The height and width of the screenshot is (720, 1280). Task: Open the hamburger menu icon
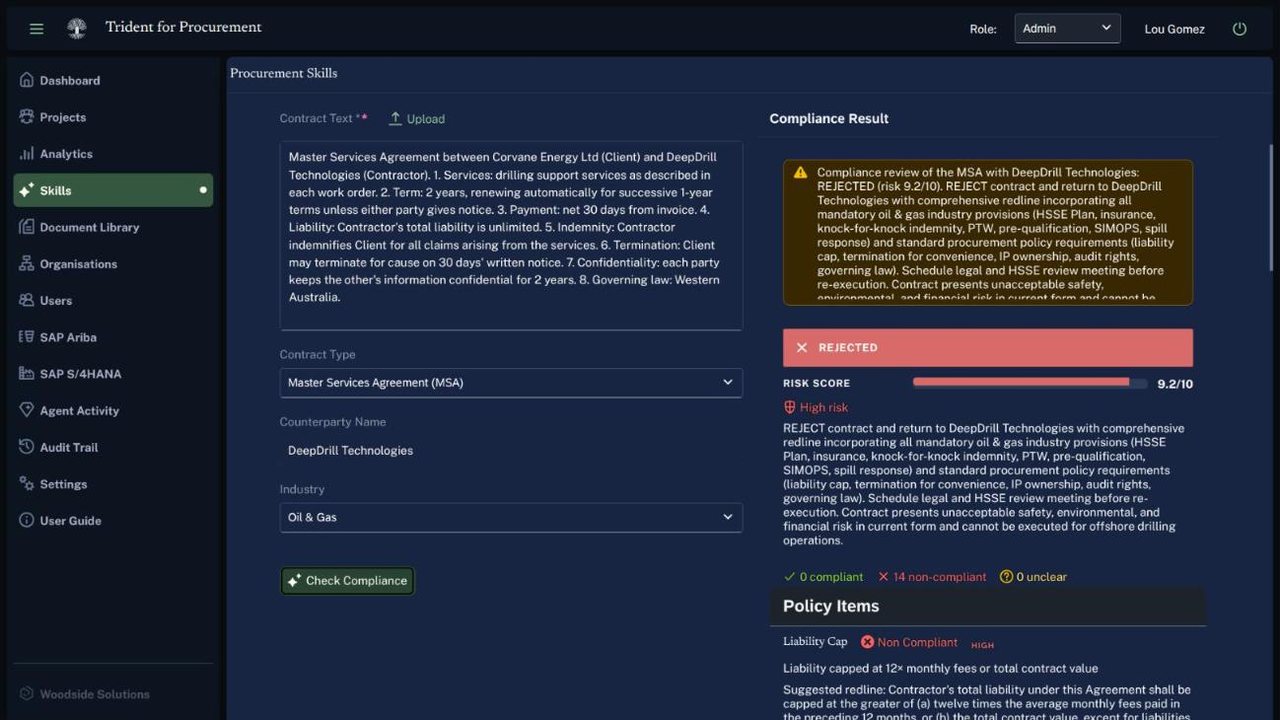click(37, 29)
